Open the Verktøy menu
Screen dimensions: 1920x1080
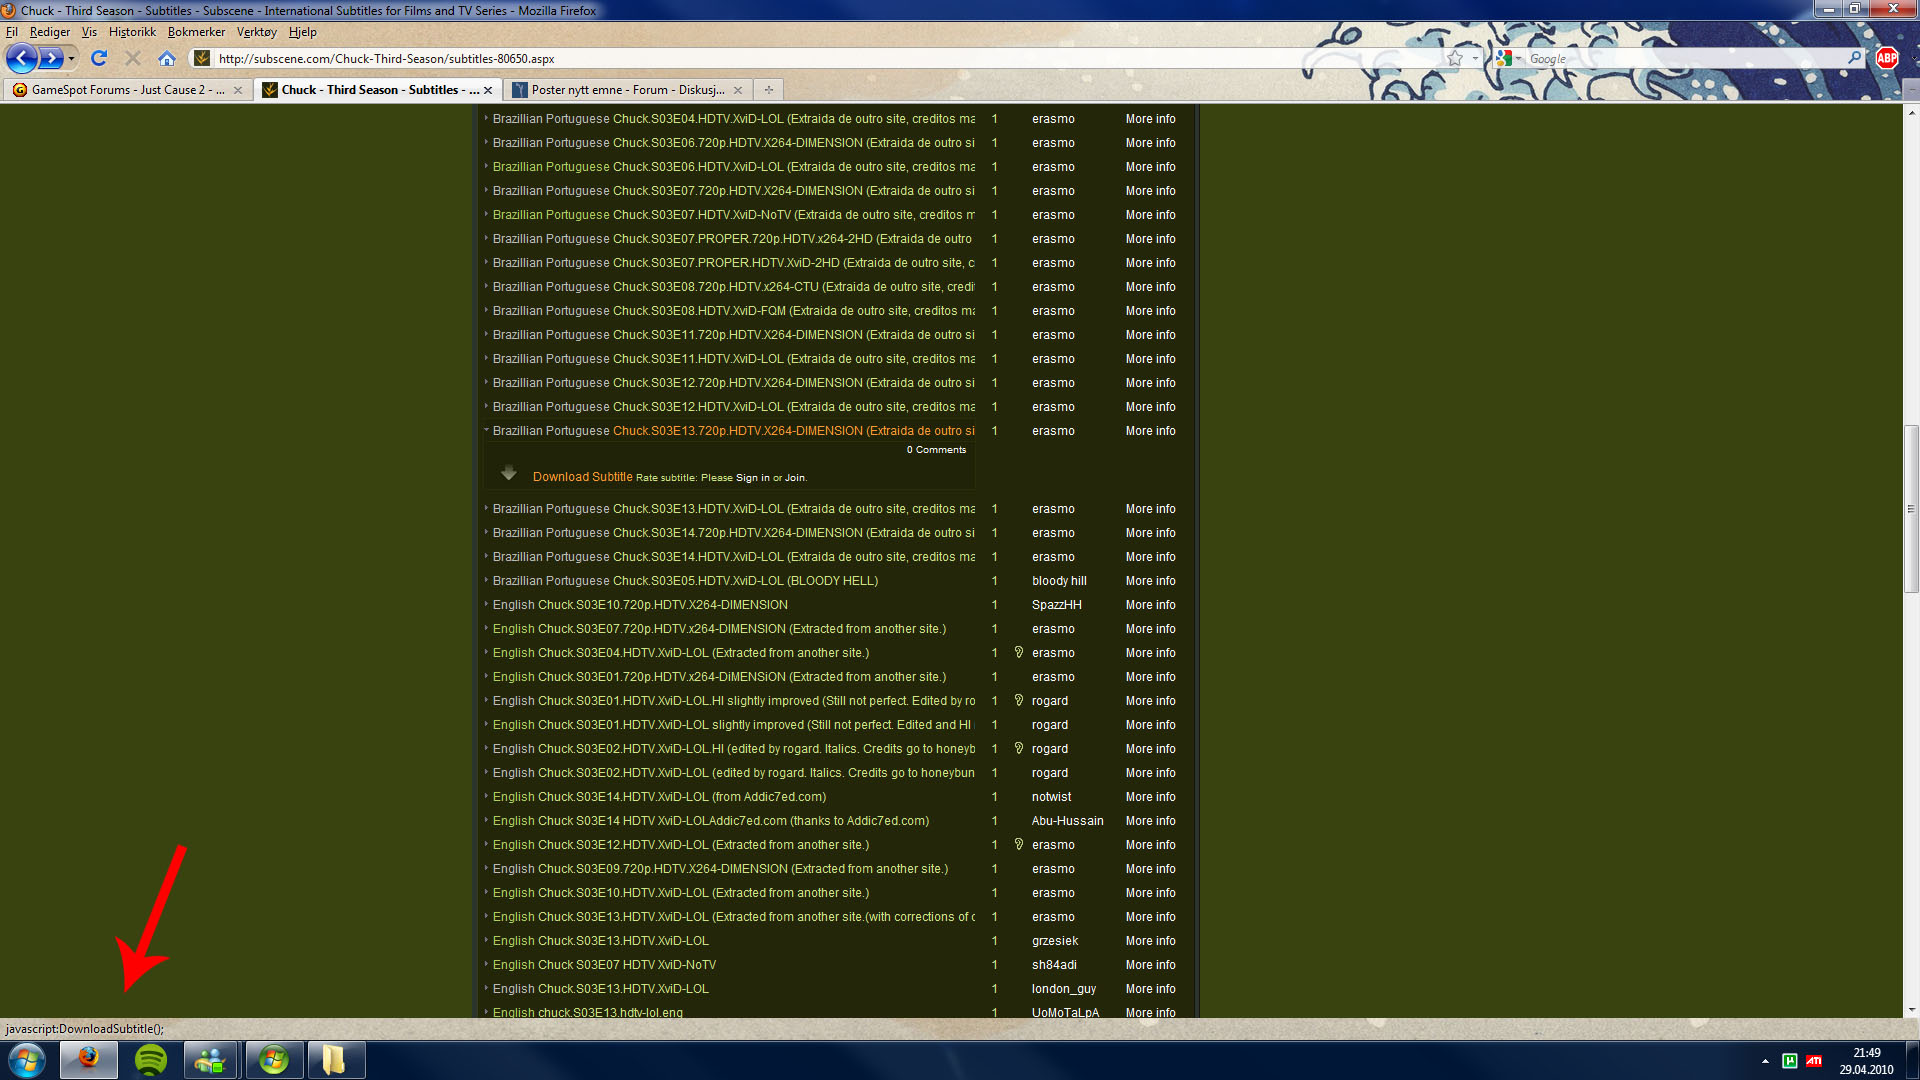(256, 32)
